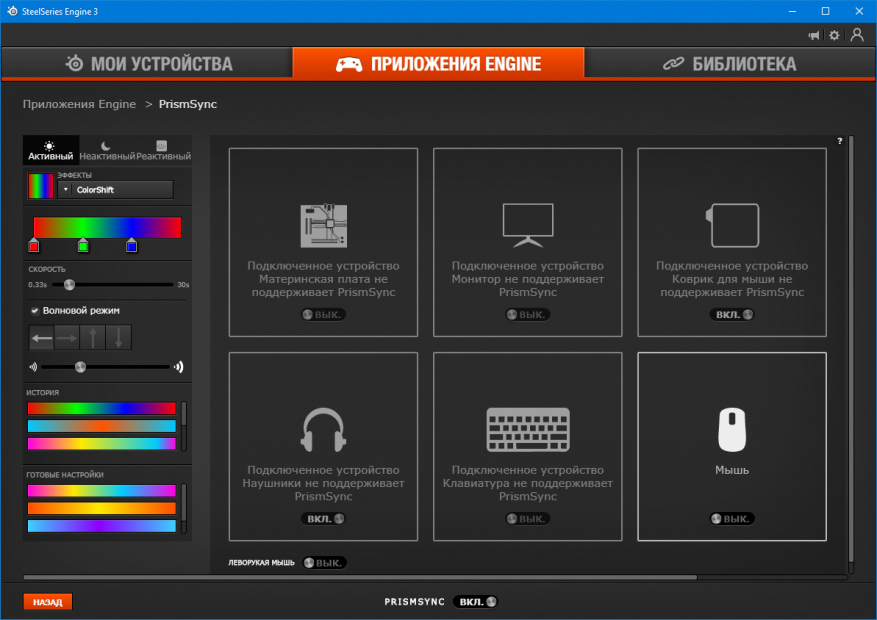The height and width of the screenshot is (620, 877).
Task: Open the settings gear icon
Action: [834, 35]
